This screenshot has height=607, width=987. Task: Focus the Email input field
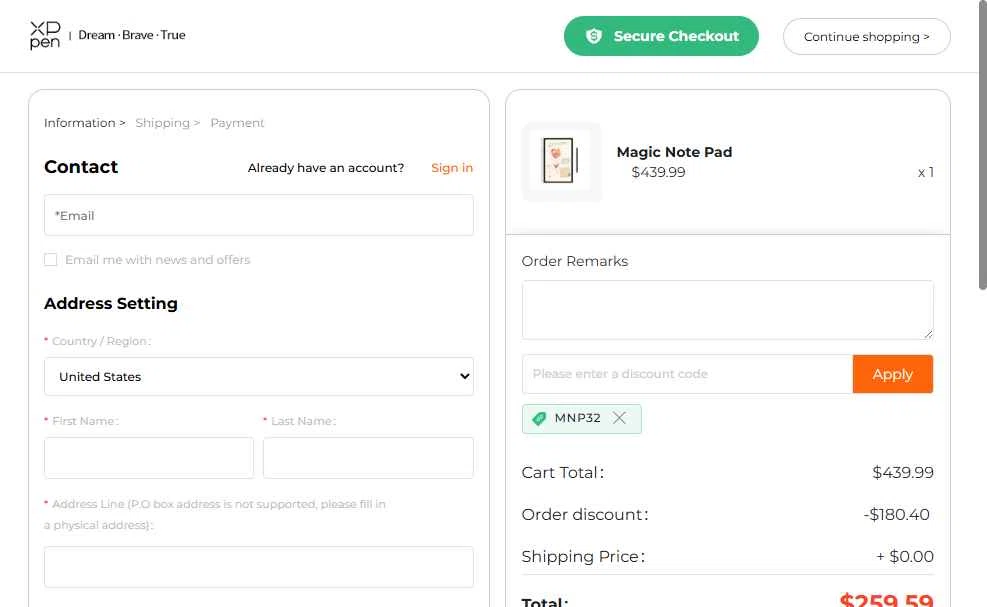pos(259,215)
